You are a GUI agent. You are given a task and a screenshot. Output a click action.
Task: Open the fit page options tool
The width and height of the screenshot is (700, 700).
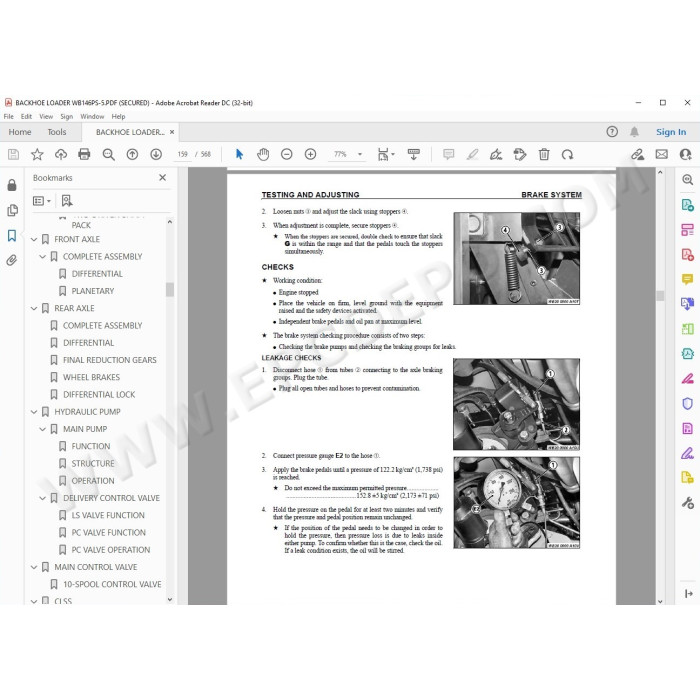coord(386,154)
